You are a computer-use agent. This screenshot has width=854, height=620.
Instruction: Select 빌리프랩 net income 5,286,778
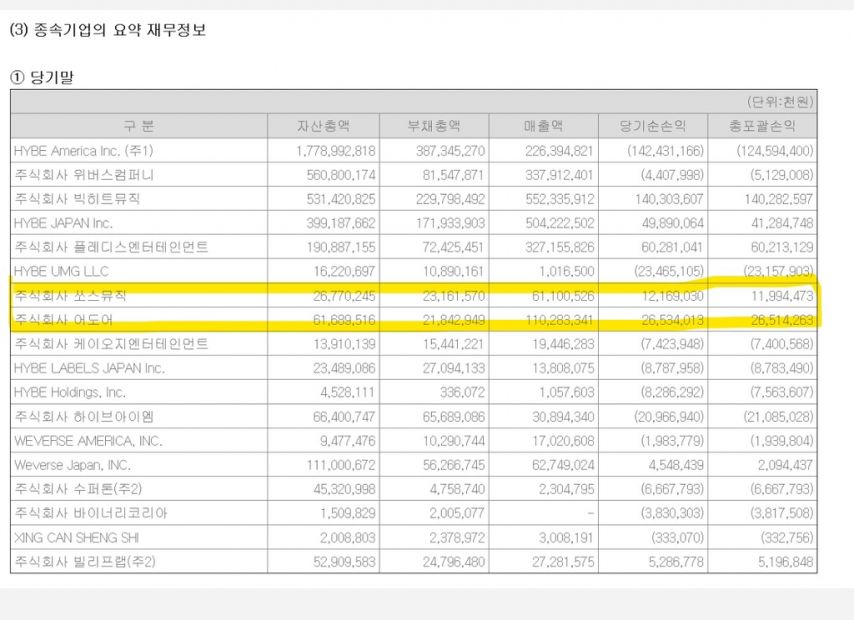click(x=676, y=561)
